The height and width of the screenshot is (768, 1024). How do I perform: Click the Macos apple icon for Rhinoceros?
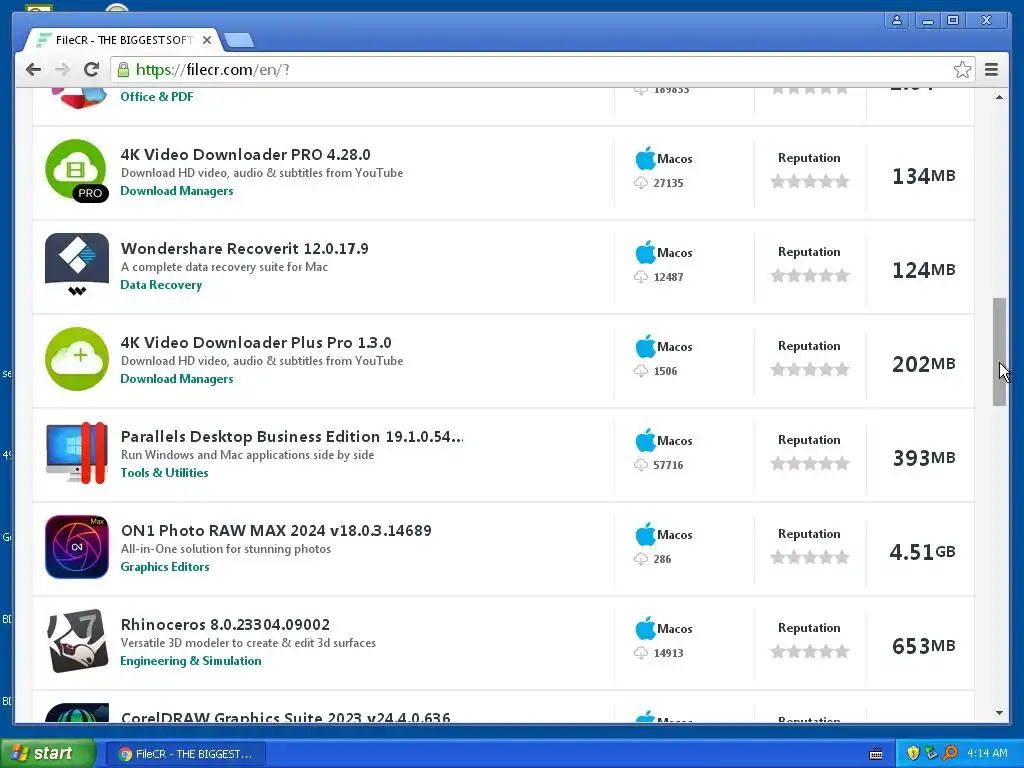point(645,628)
